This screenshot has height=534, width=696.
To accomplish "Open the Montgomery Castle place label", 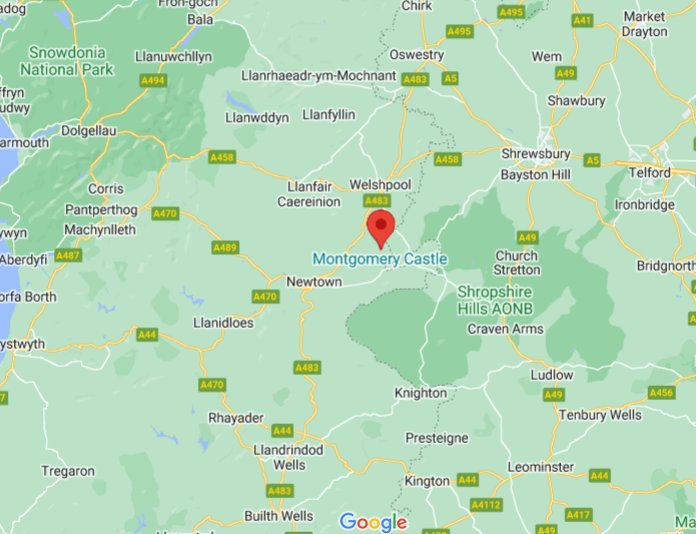I will [380, 259].
